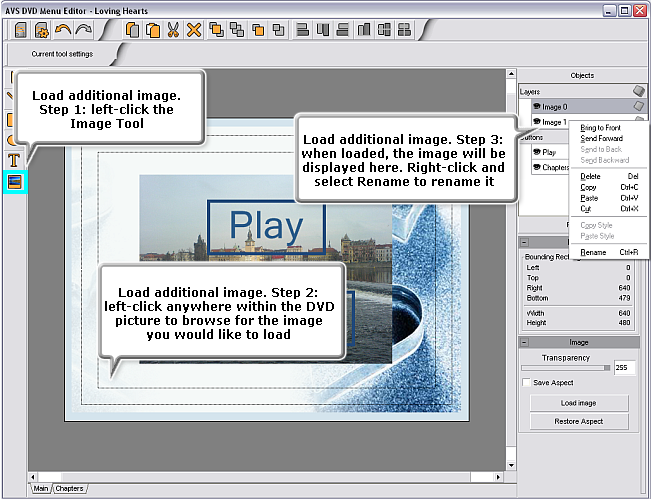Collapse the Bounding Rectangle properties section
Viewport: 651px width, 499px height.
tap(524, 242)
